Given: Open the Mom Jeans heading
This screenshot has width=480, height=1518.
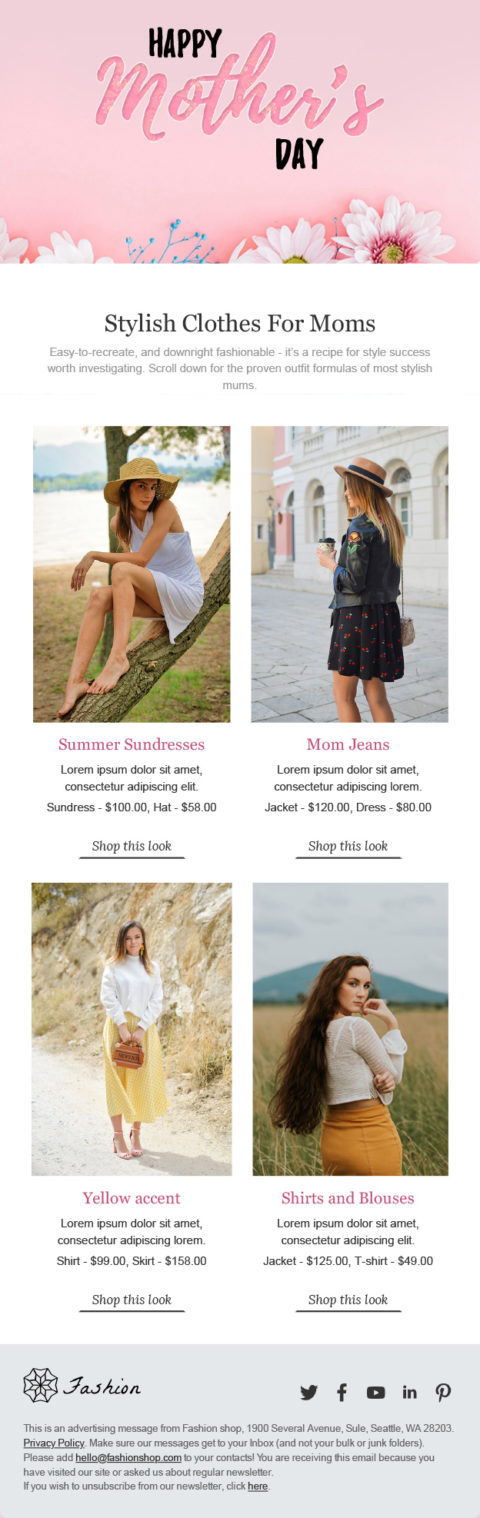Looking at the screenshot, I should (348, 744).
